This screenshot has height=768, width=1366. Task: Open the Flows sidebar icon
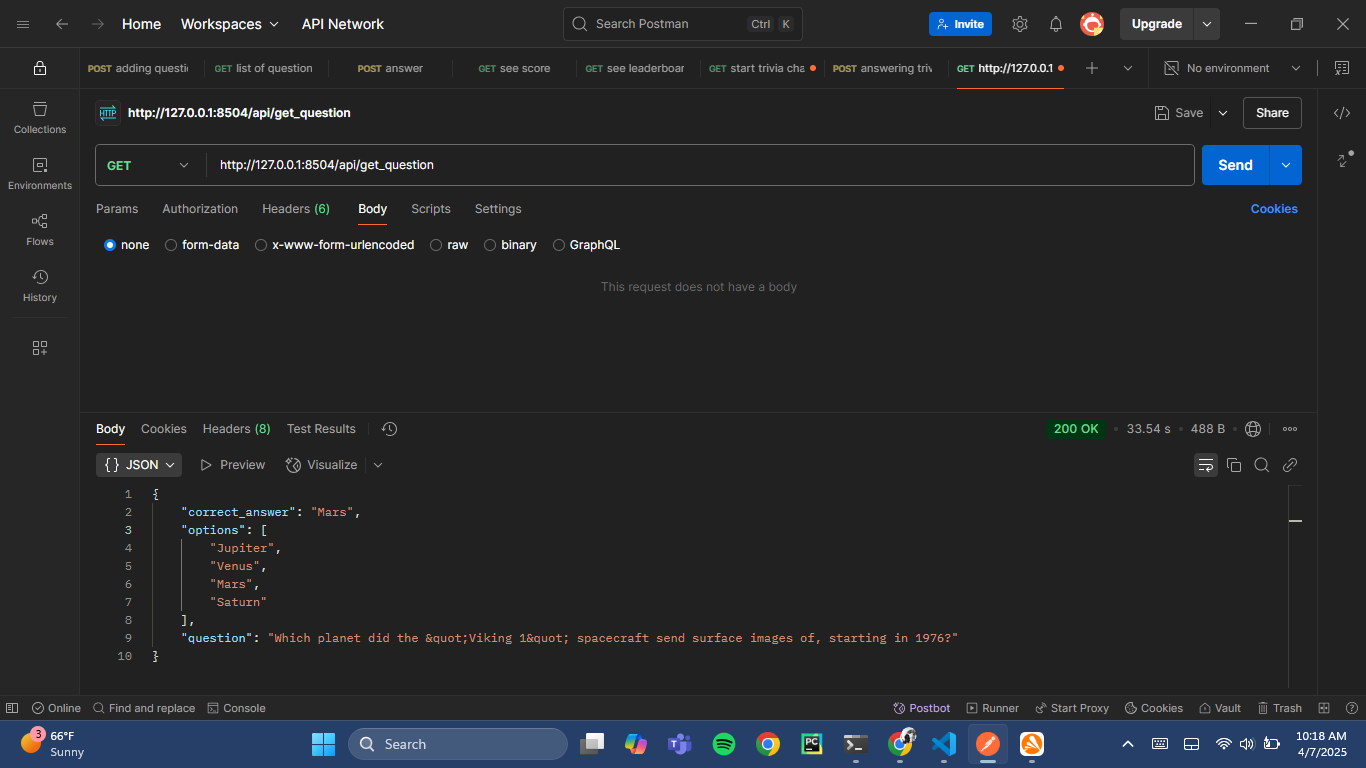40,229
